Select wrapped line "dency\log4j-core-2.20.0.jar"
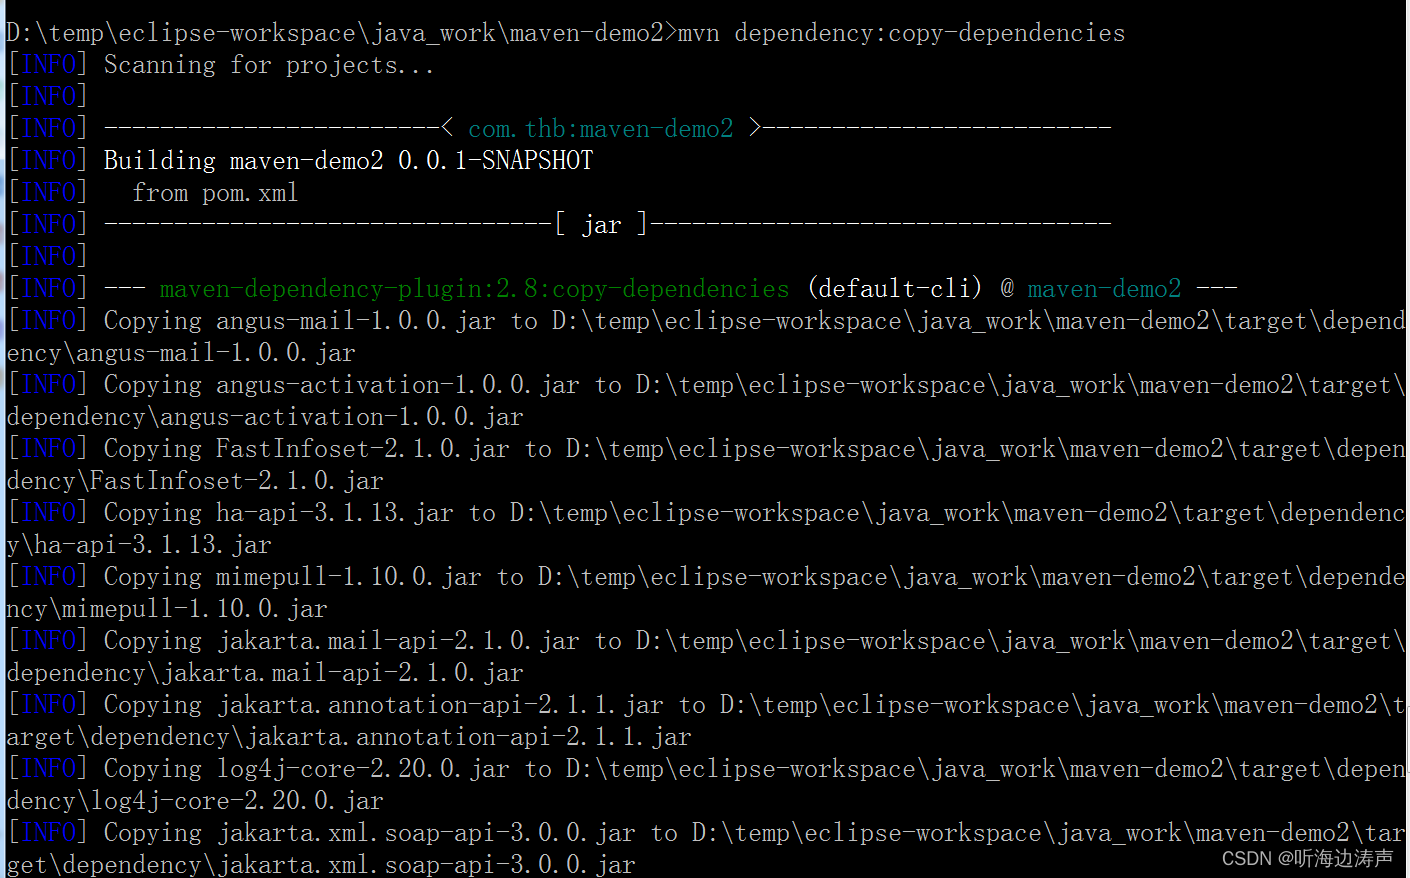 (x=195, y=801)
